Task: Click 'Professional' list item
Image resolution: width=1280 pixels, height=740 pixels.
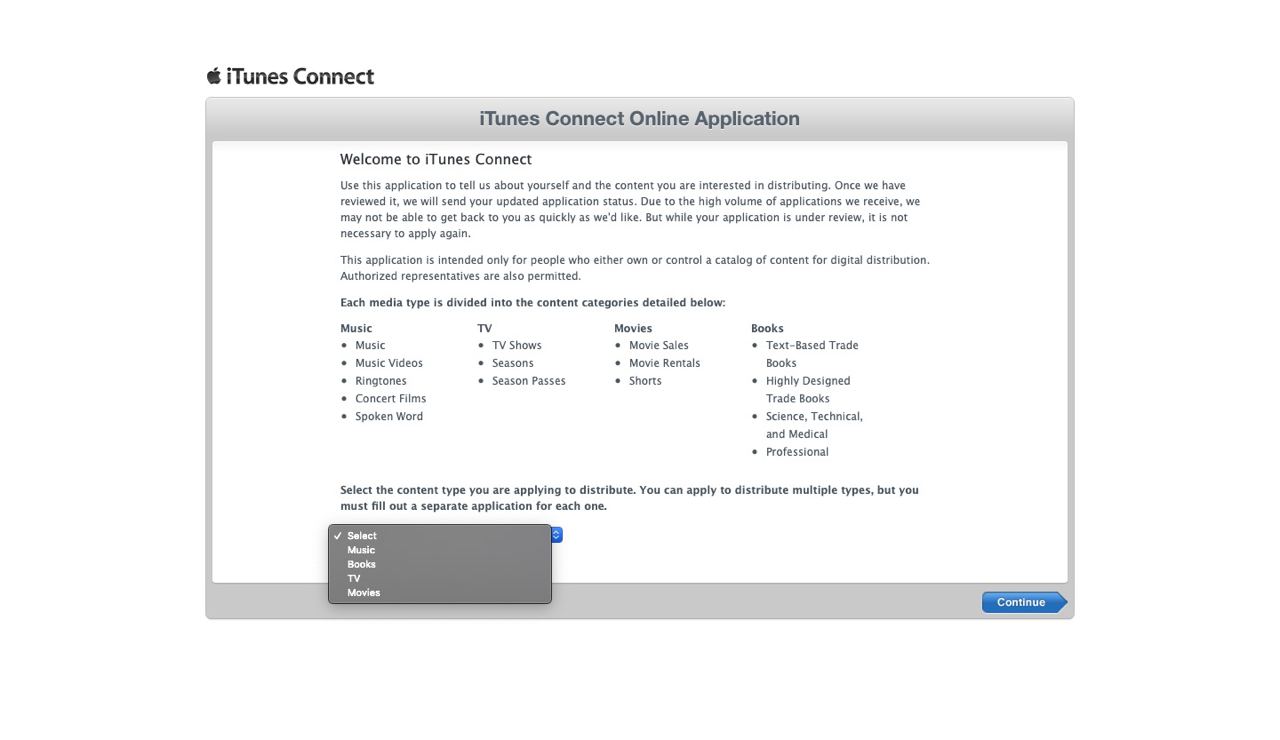Action: pos(797,452)
